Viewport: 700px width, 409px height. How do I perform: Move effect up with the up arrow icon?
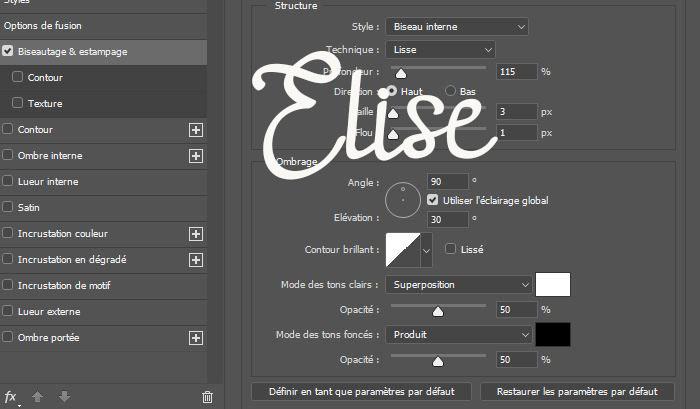click(x=38, y=397)
